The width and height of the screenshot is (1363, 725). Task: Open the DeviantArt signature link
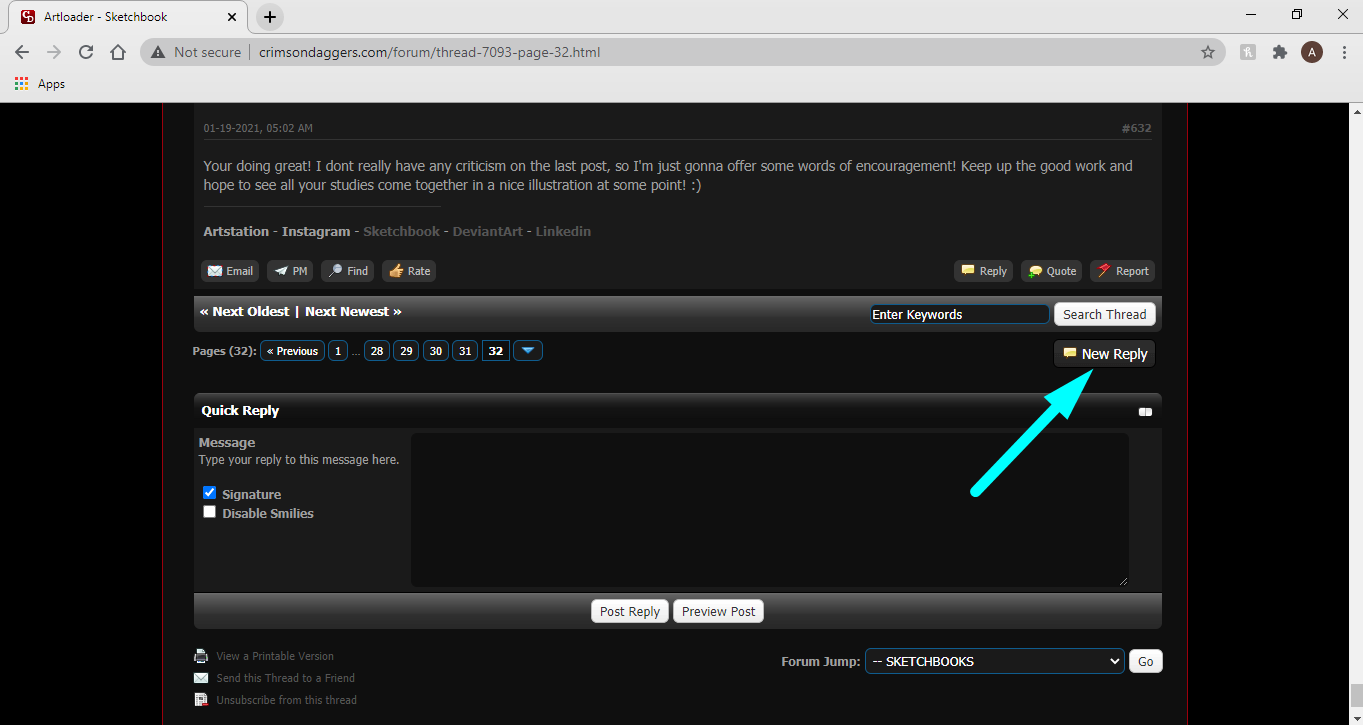pos(488,231)
